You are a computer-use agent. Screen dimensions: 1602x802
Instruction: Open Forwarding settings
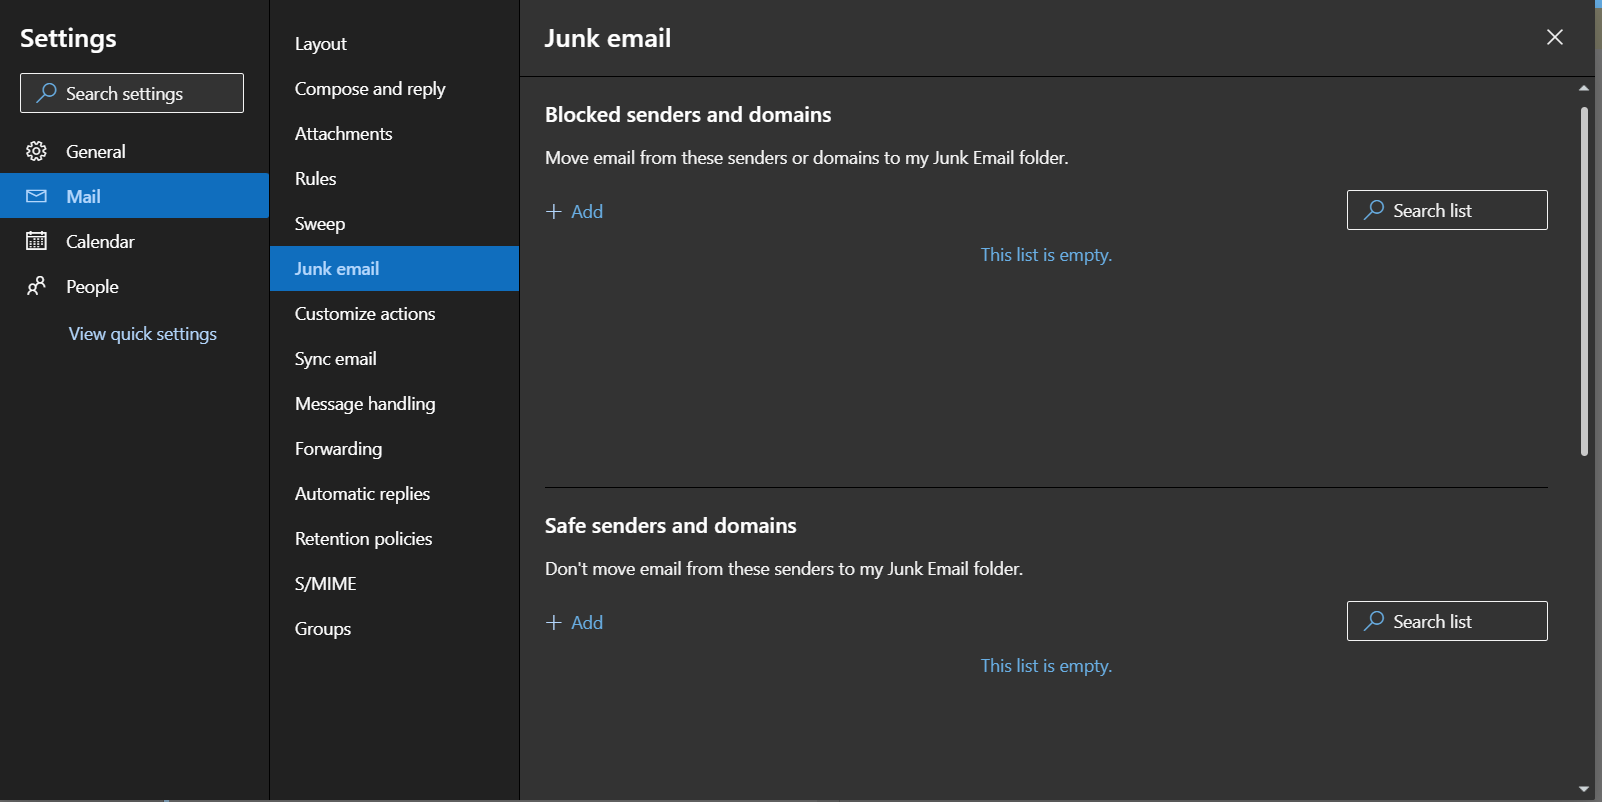(x=394, y=449)
